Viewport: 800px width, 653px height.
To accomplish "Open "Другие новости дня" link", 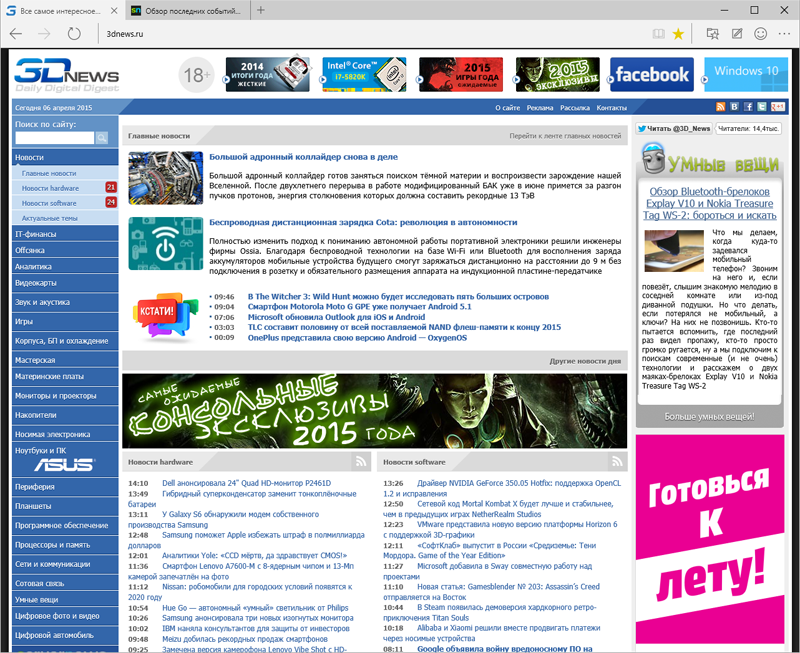I will pyautogui.click(x=585, y=361).
